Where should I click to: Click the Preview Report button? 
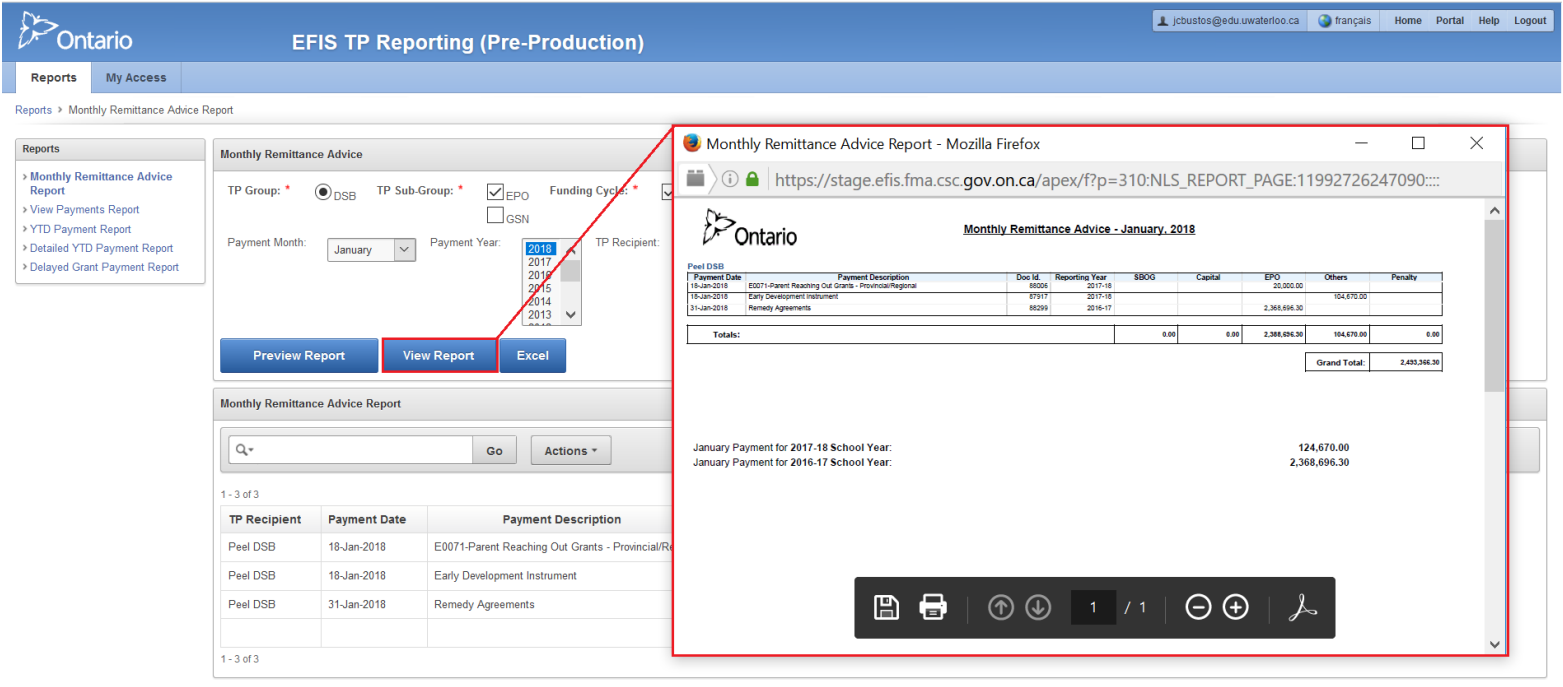[298, 356]
